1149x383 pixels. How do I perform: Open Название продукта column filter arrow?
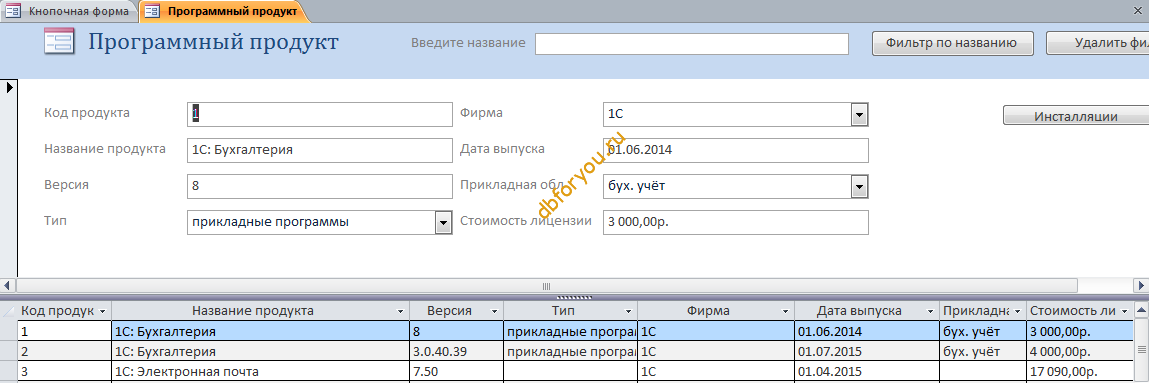(399, 311)
